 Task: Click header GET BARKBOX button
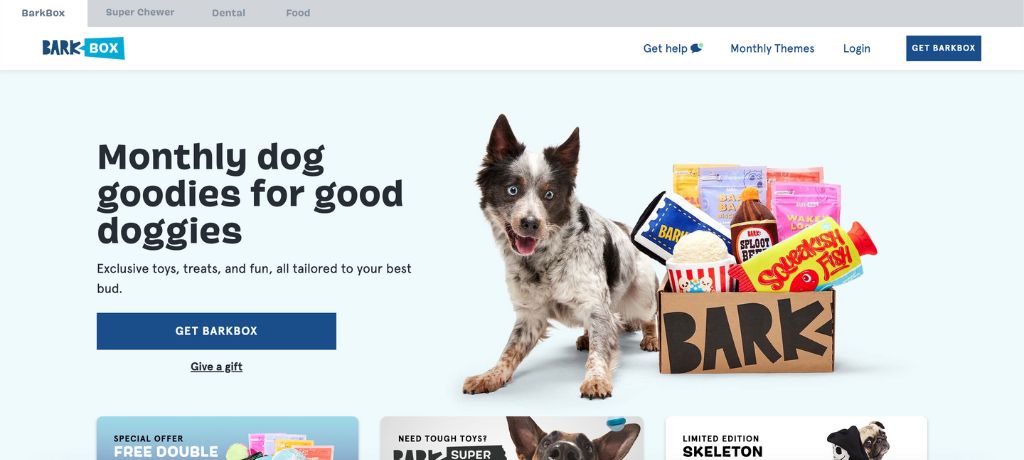943,48
